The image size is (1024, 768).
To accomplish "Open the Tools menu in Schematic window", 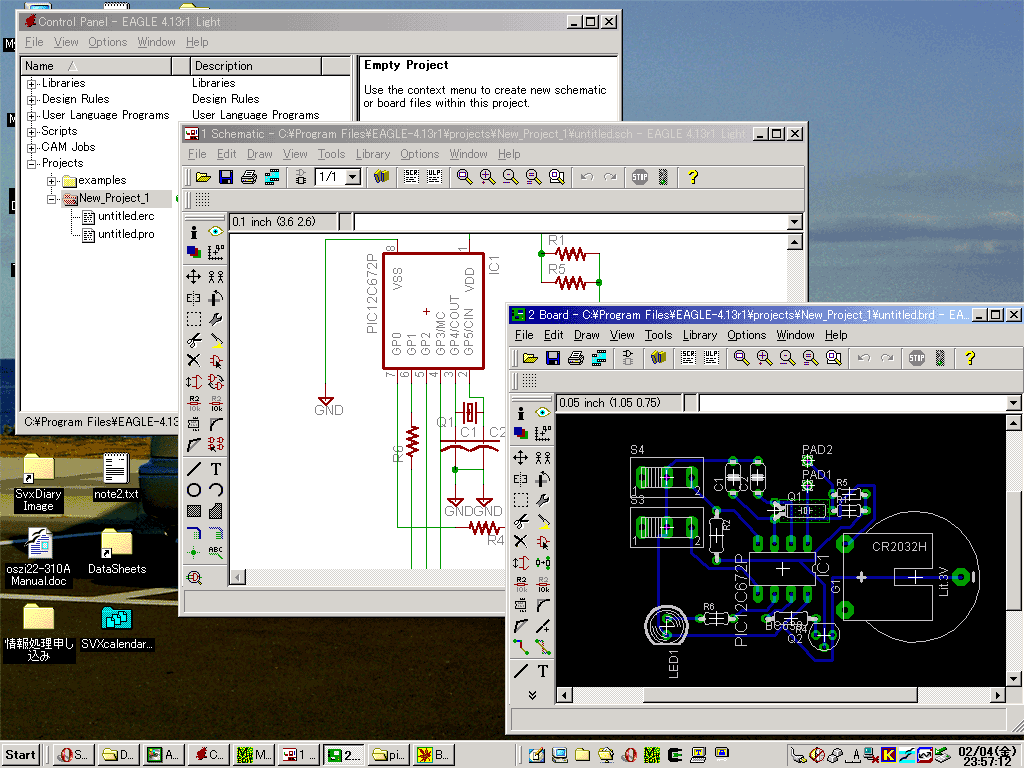I will 331,154.
